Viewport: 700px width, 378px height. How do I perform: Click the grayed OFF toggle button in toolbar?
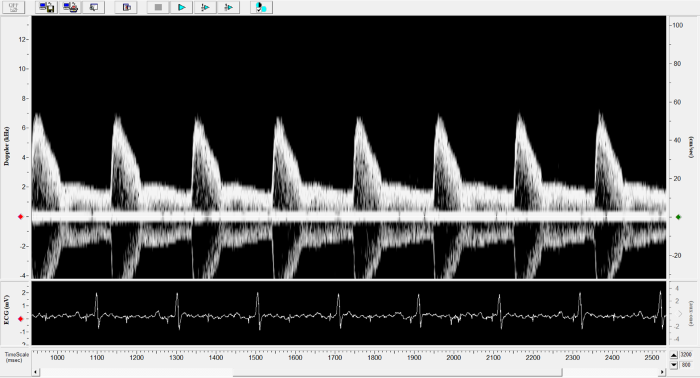13,7
